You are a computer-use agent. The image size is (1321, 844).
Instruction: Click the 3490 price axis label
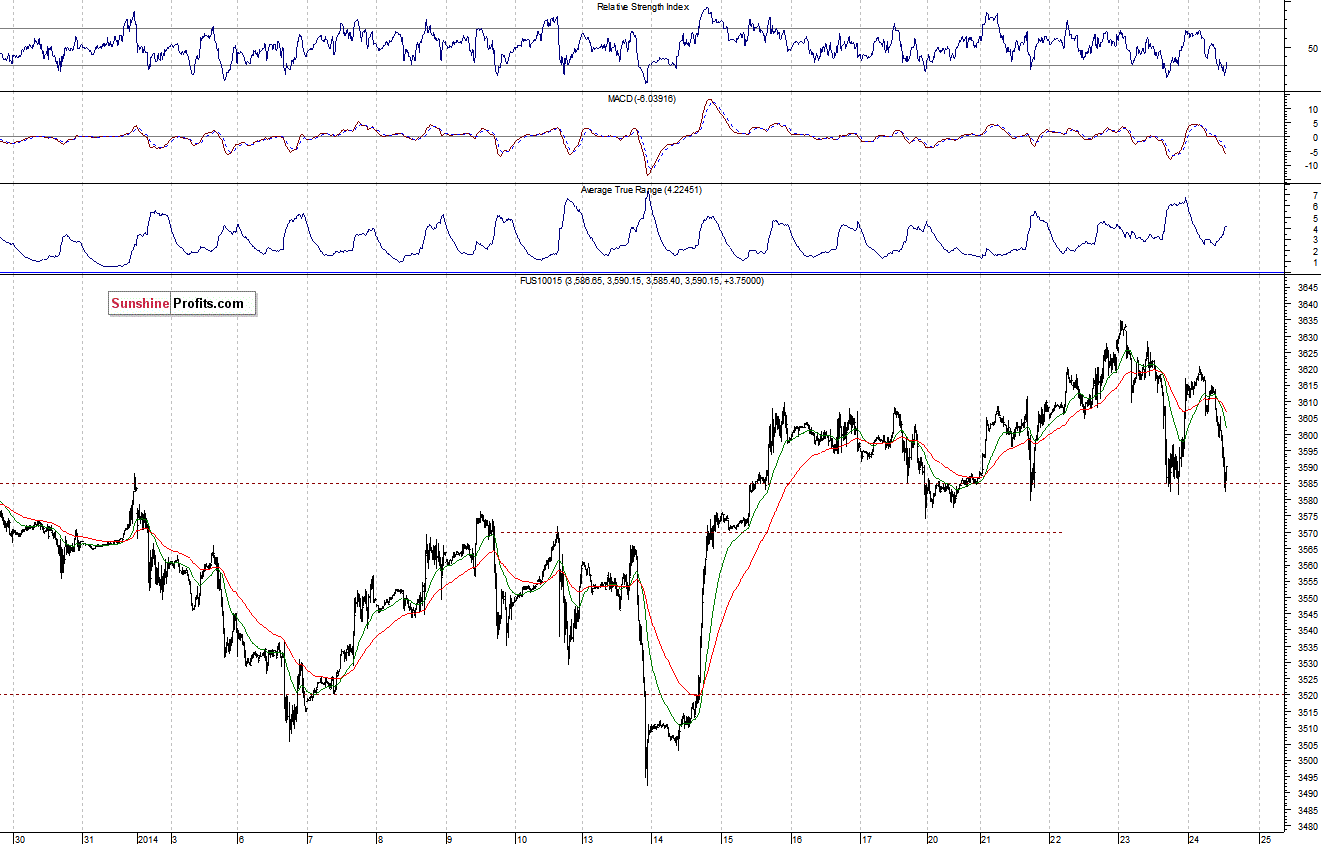coord(1307,794)
